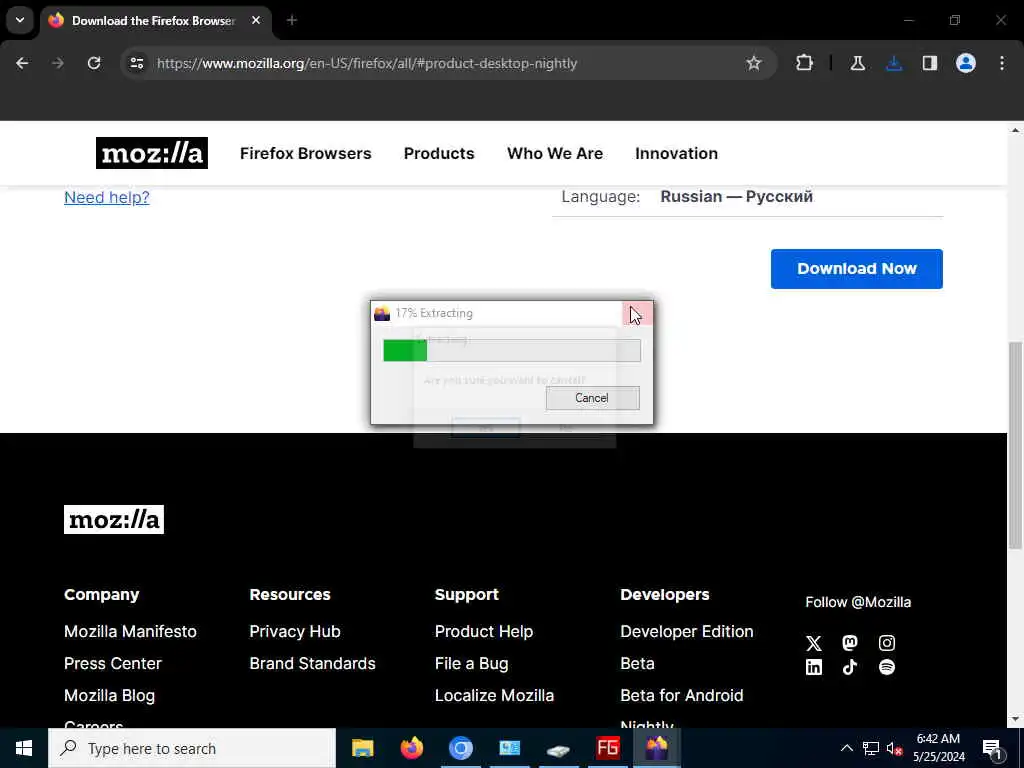This screenshot has height=768, width=1024.
Task: Click the green extraction progress bar
Action: tap(512, 351)
